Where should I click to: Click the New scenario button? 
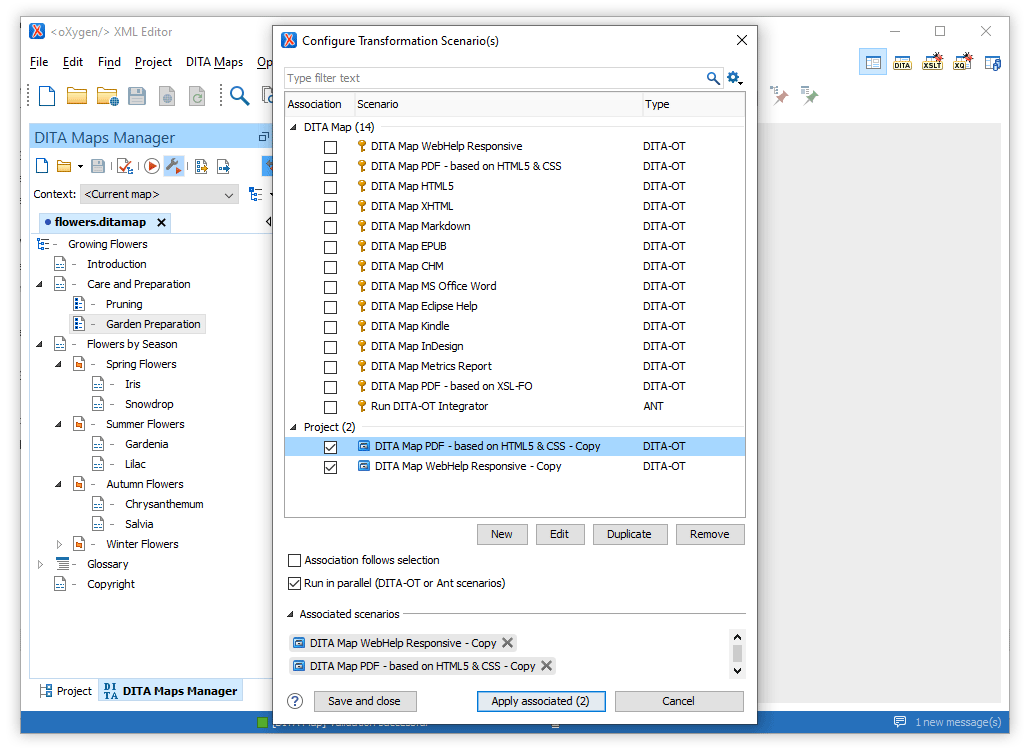[x=502, y=535]
